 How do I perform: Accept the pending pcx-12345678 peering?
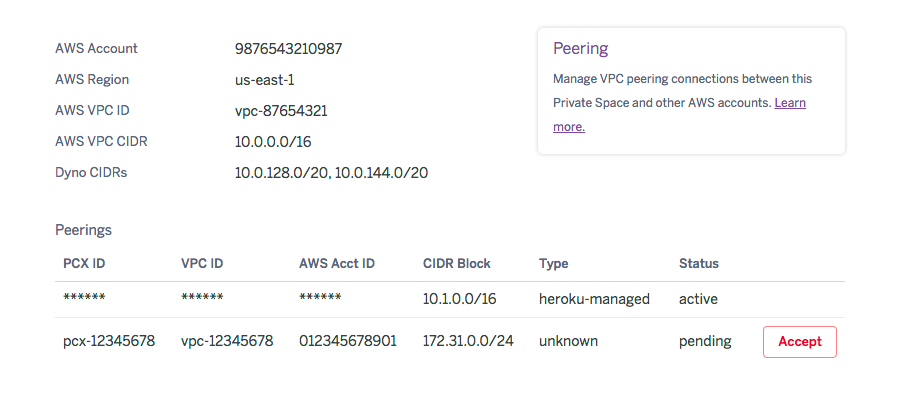(x=799, y=341)
